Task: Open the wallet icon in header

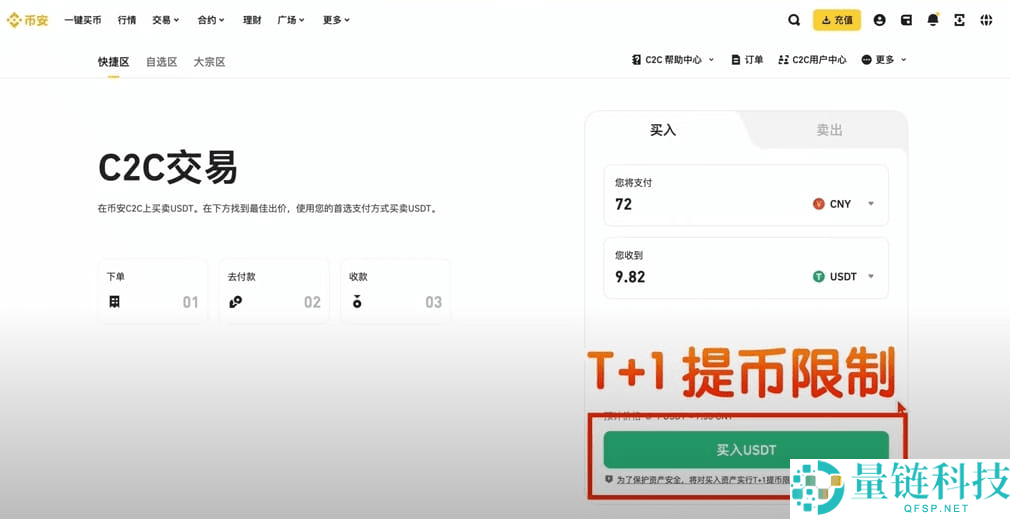Action: 906,20
